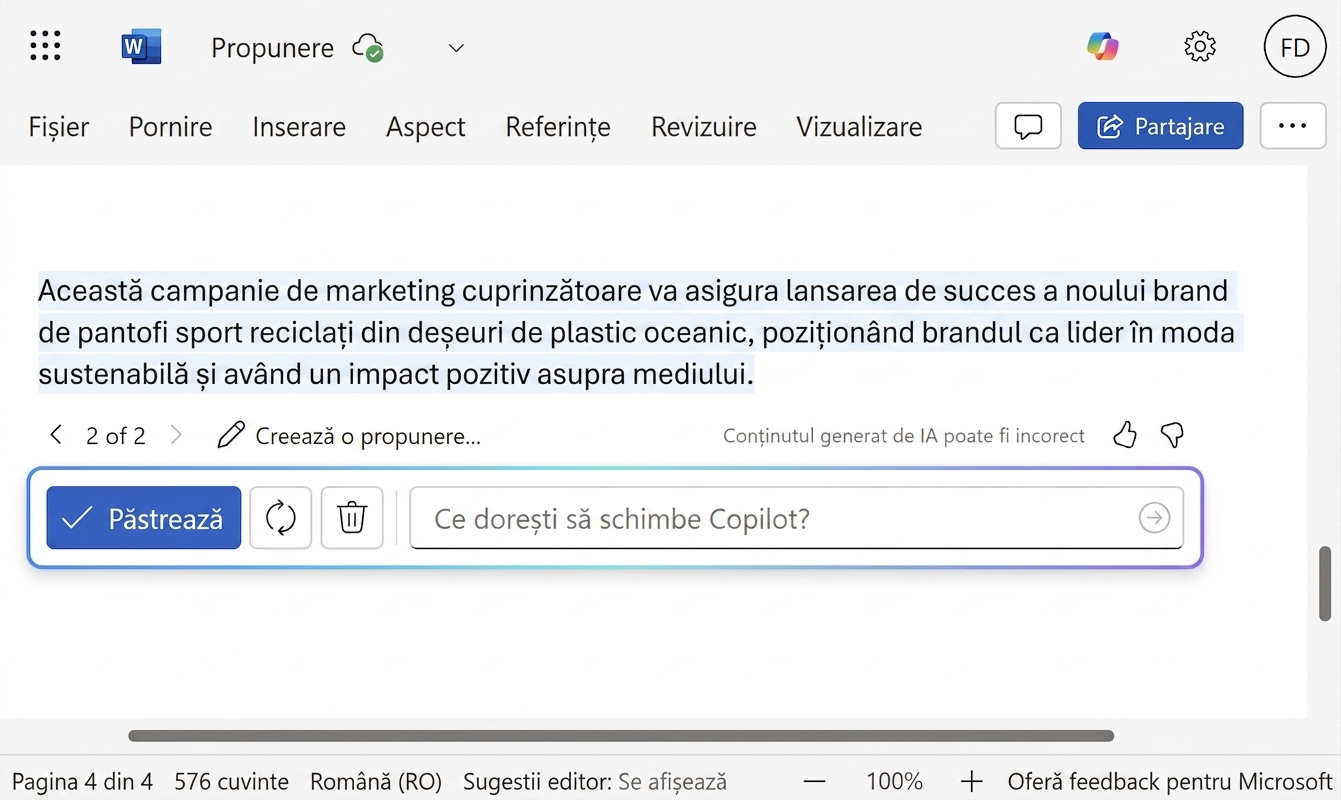
Task: Click the vertical scrollbar thumb
Action: pos(1326,584)
